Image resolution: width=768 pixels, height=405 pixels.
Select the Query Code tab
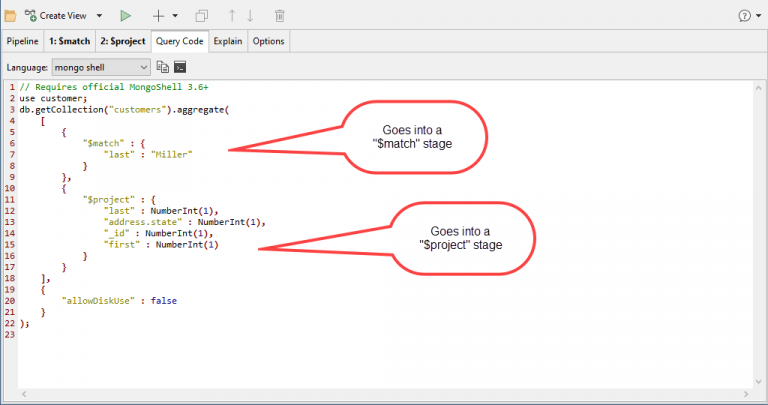point(180,41)
